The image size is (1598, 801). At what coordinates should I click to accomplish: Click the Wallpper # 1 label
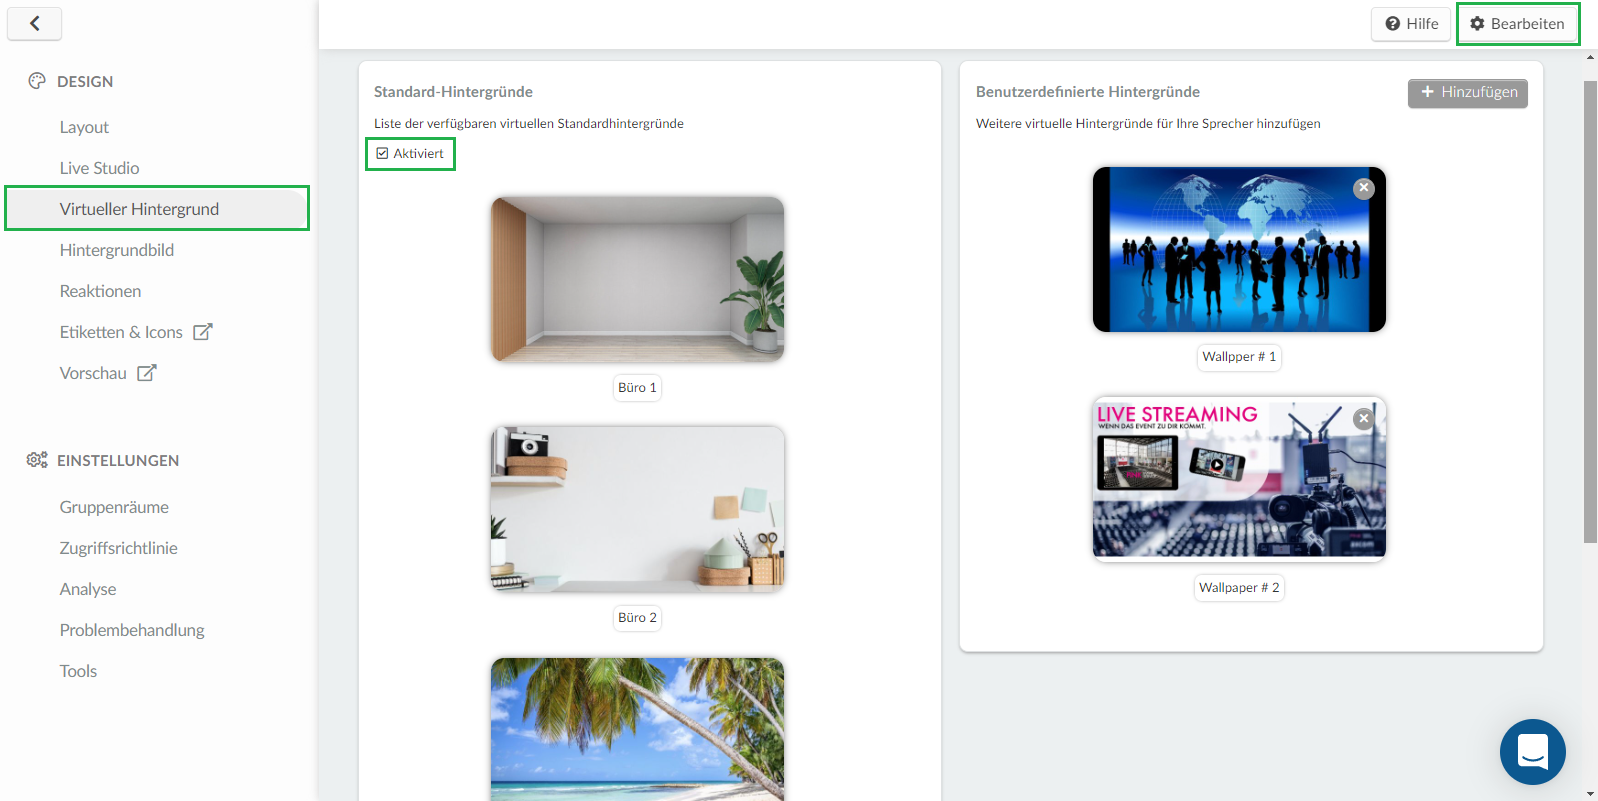[x=1239, y=357]
